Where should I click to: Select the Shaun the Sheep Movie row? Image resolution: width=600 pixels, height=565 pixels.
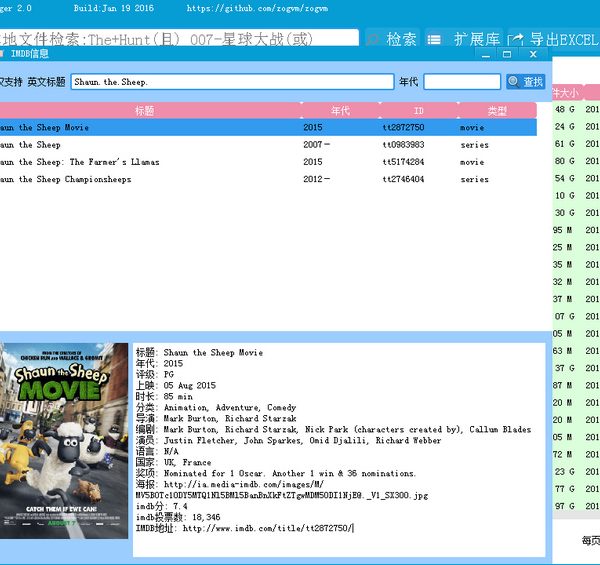click(x=150, y=128)
